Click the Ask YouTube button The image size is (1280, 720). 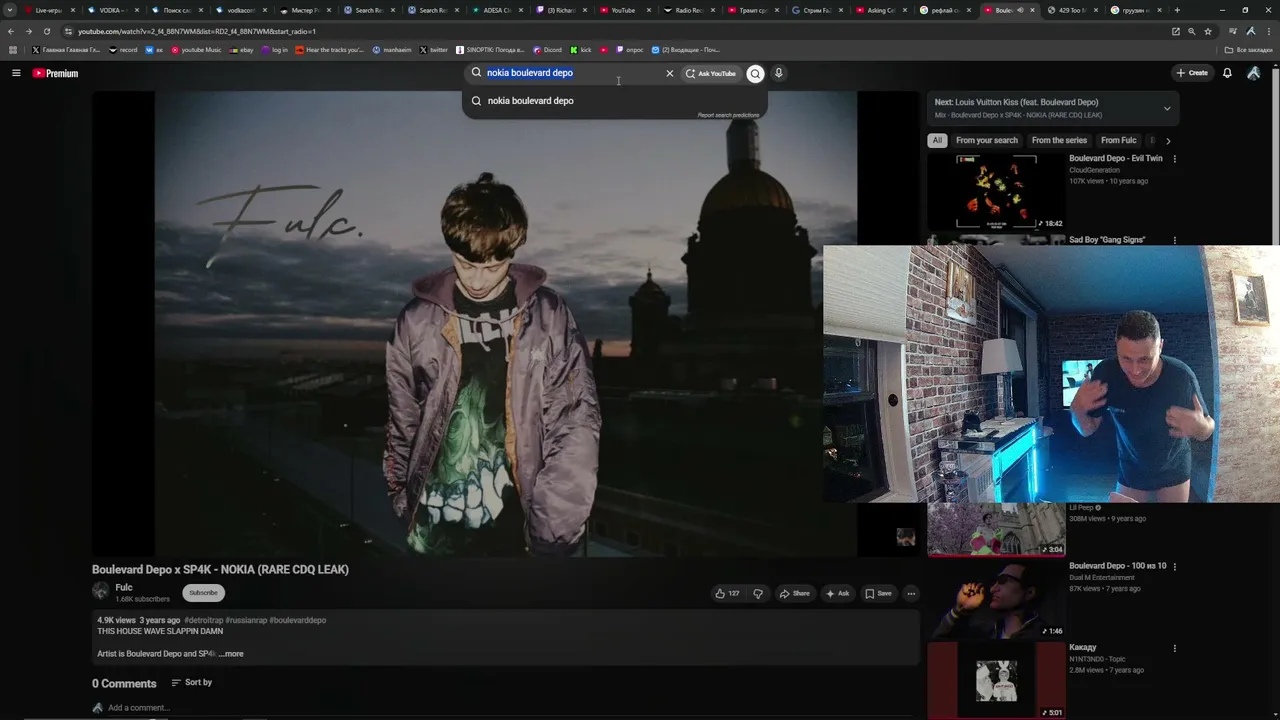711,73
